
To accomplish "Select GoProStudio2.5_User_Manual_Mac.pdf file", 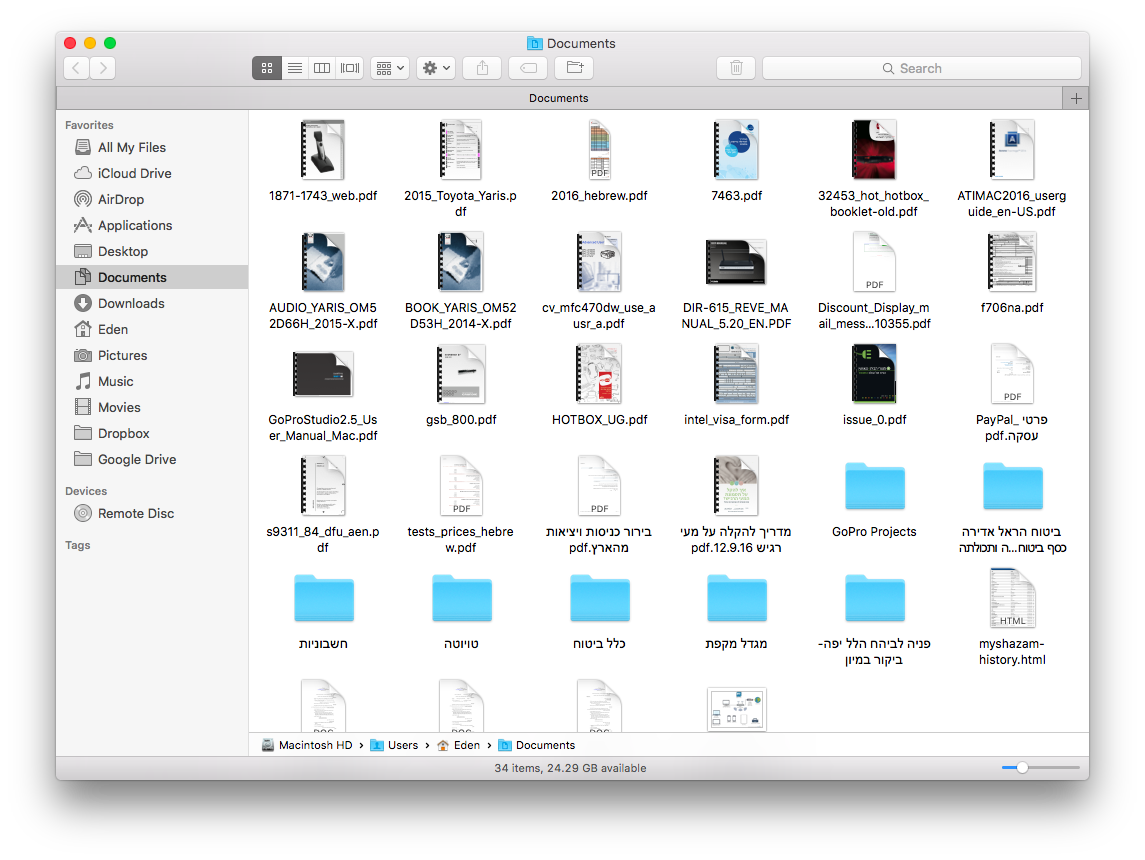I will [323, 374].
